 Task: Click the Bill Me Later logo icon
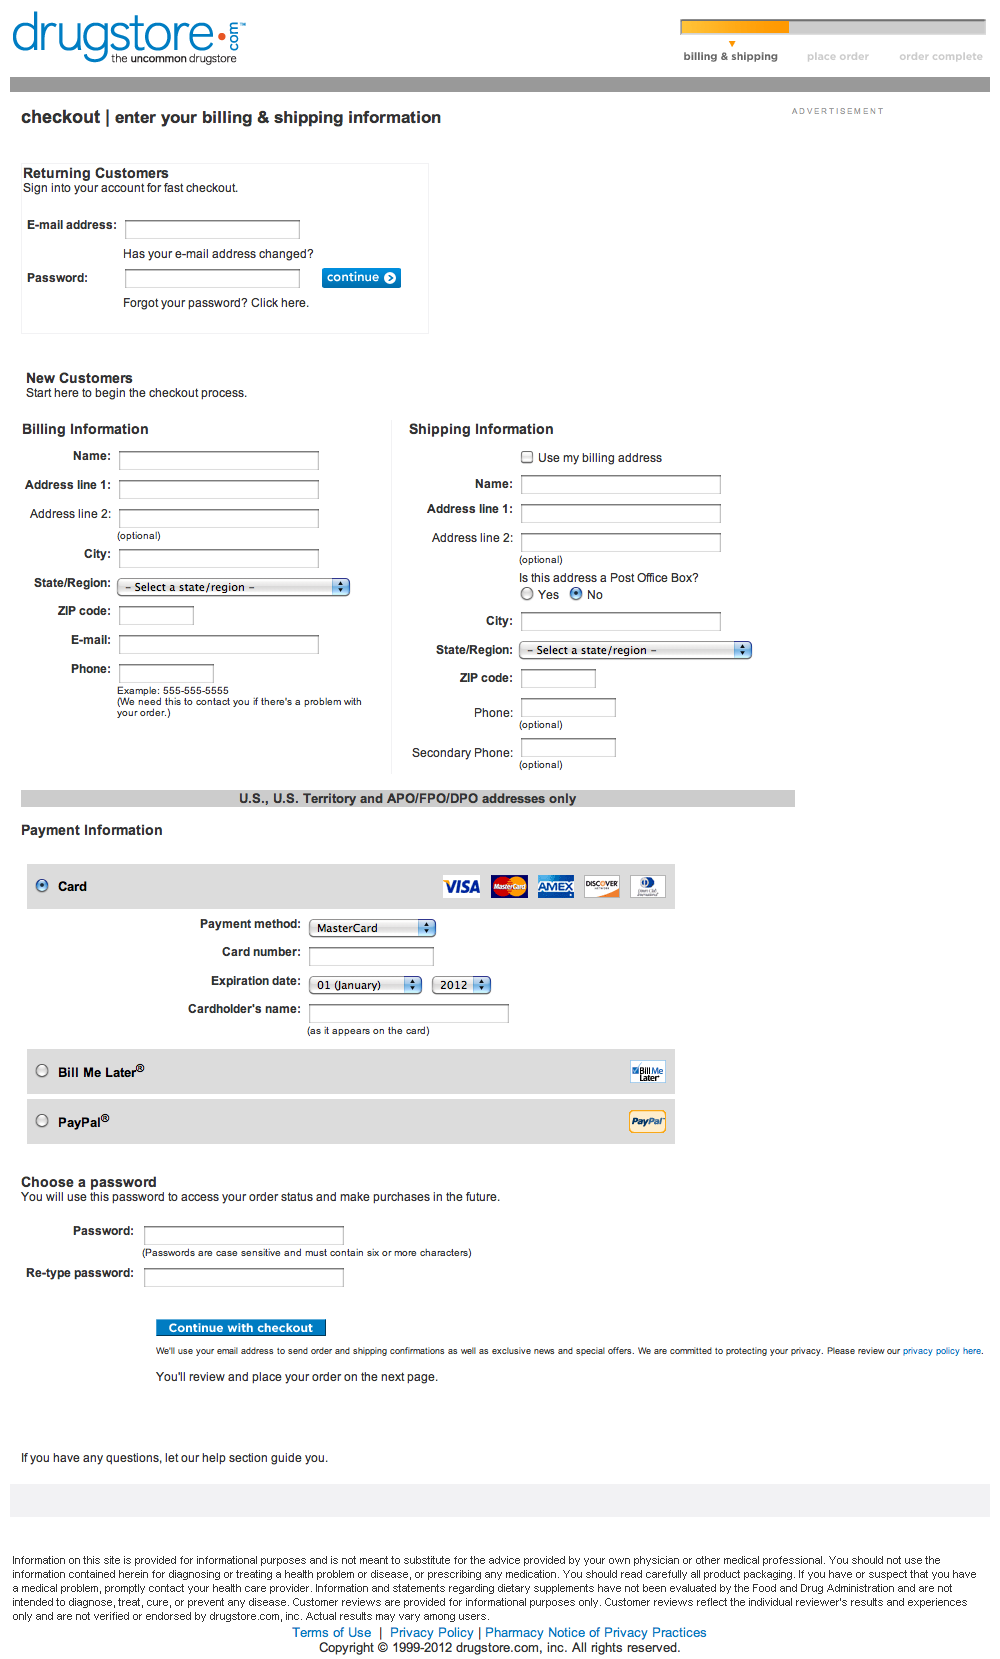[x=648, y=1072]
